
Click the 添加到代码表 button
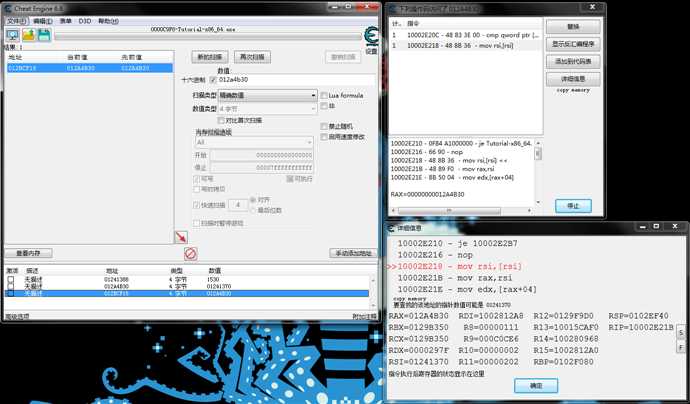click(573, 62)
